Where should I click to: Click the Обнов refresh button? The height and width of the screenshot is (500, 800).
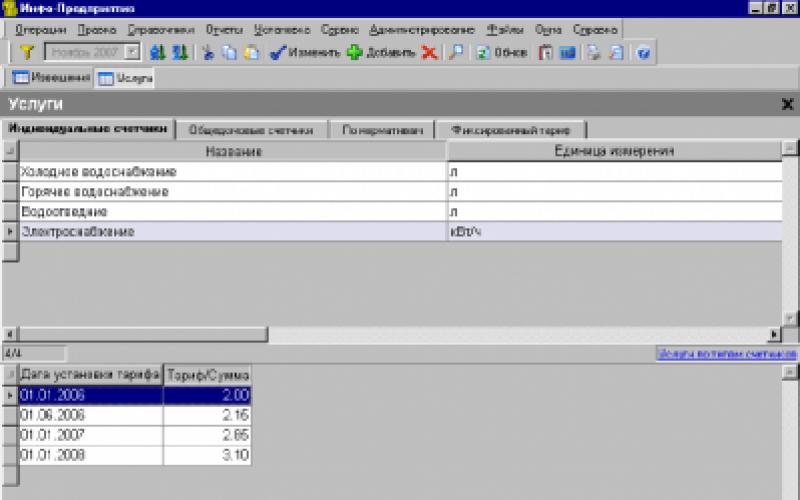(x=501, y=53)
